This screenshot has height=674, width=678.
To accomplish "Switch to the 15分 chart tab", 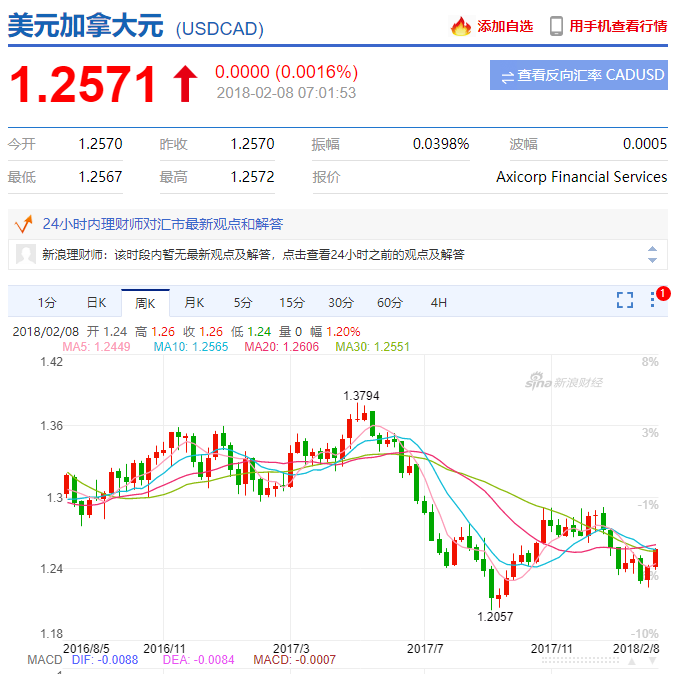I will [x=292, y=303].
